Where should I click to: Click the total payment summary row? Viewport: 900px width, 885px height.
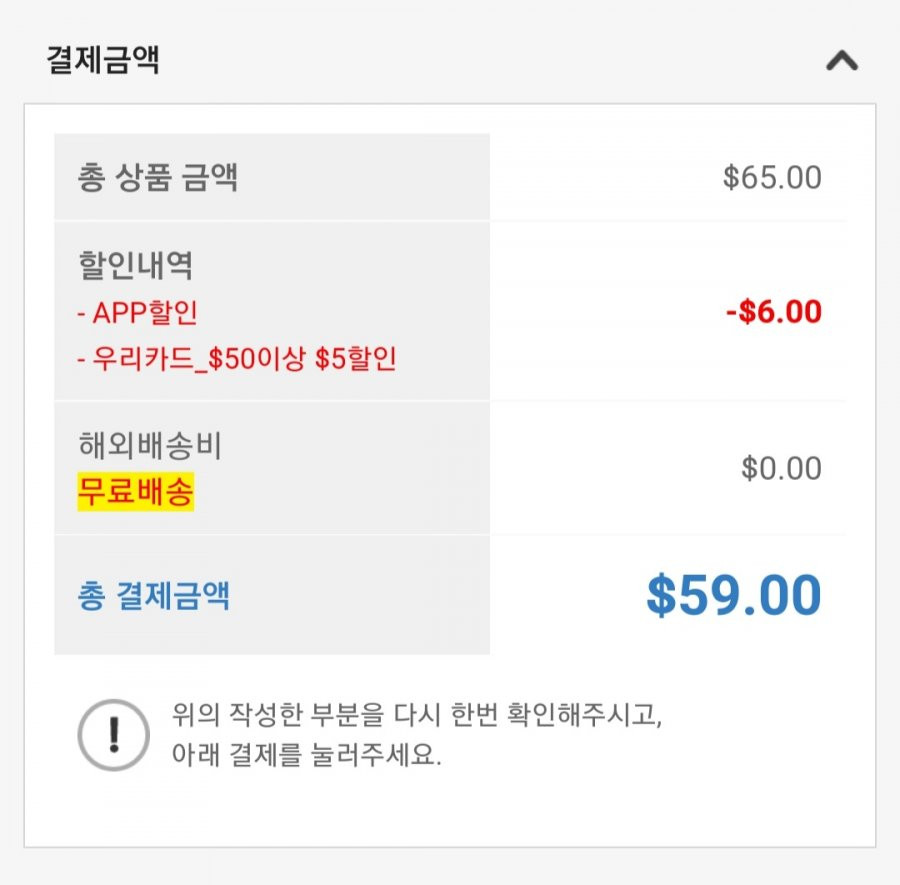[450, 595]
